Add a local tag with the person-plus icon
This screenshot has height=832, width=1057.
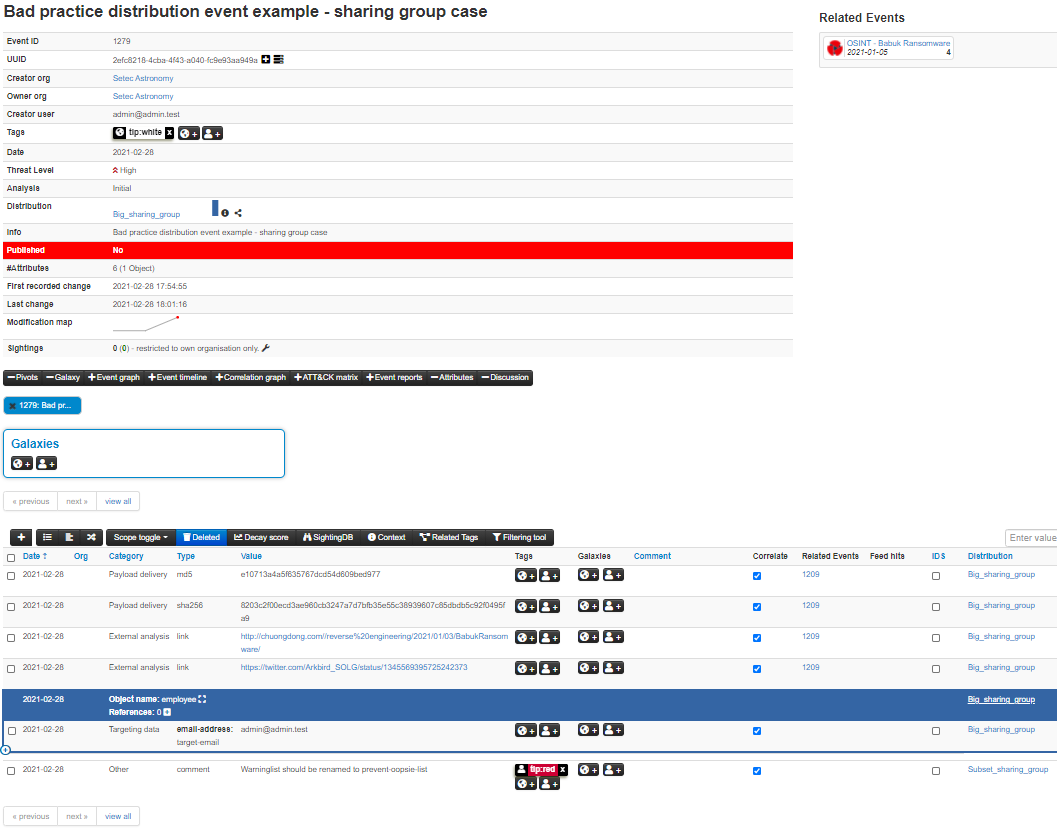point(212,132)
